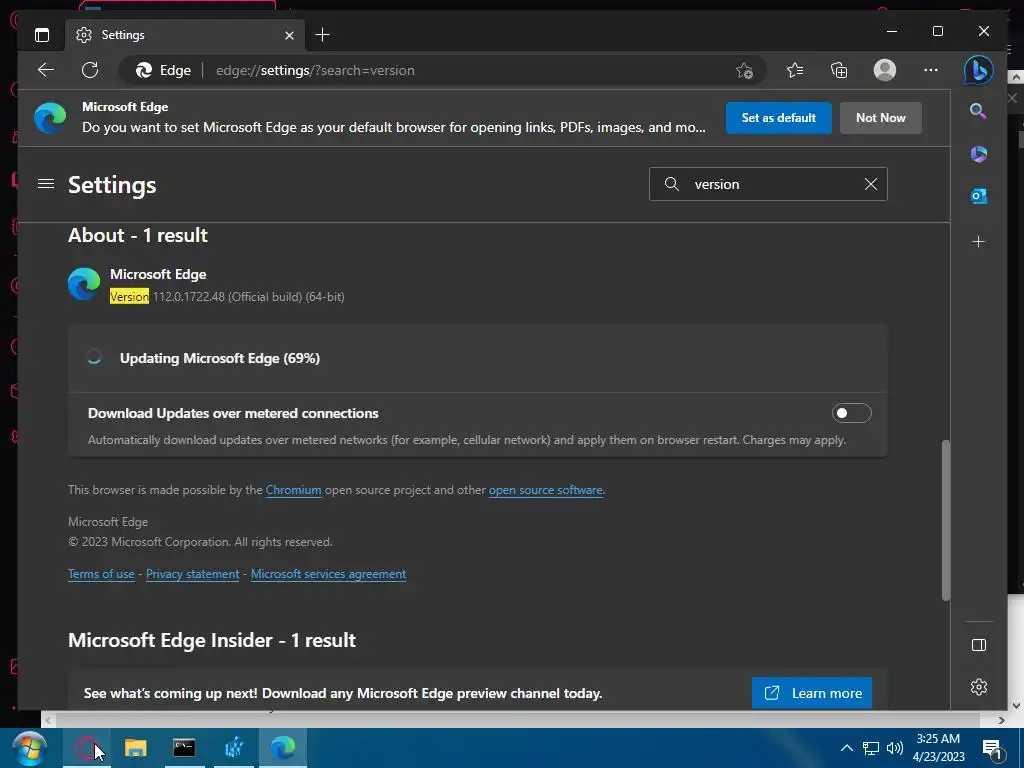Image resolution: width=1024 pixels, height=768 pixels.
Task: Open the Windows Start button
Action: pos(29,748)
